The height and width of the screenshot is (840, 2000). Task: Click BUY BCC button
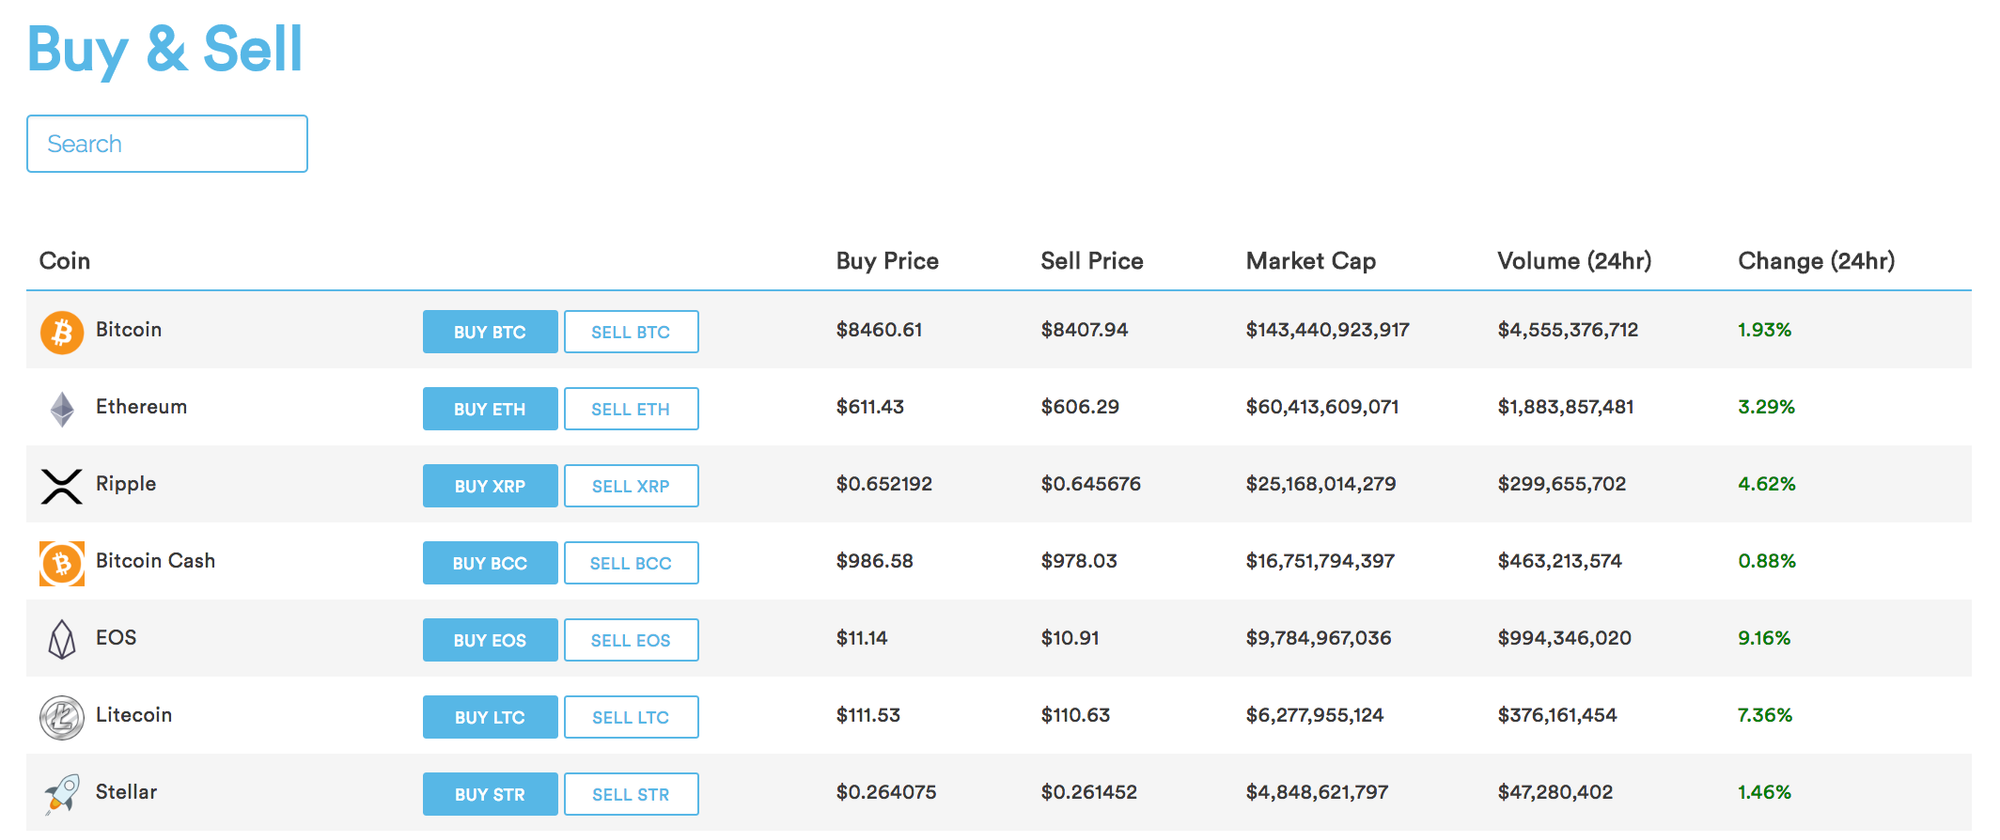(x=490, y=563)
